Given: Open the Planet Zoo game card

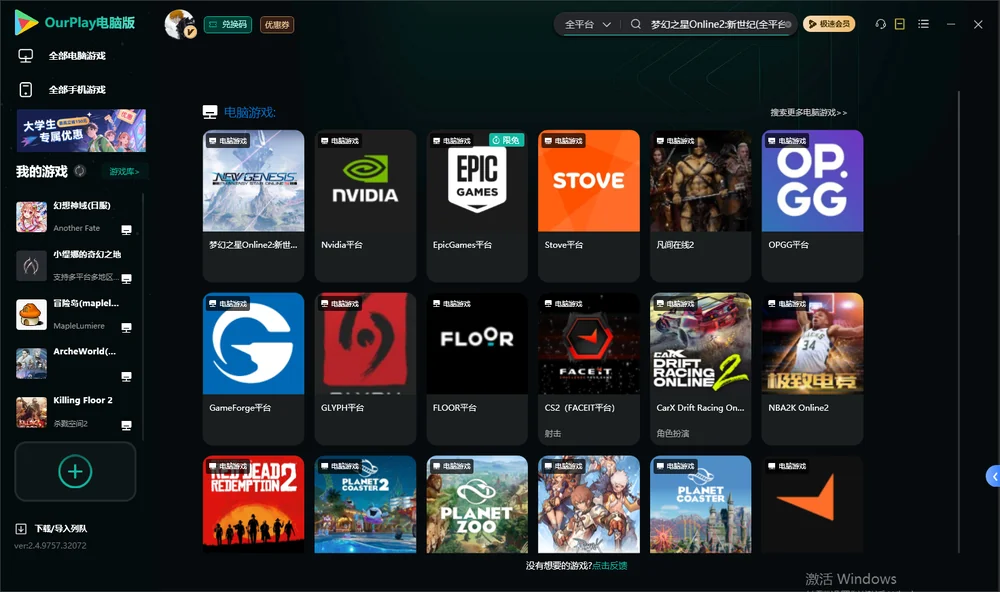Looking at the screenshot, I should pyautogui.click(x=477, y=504).
